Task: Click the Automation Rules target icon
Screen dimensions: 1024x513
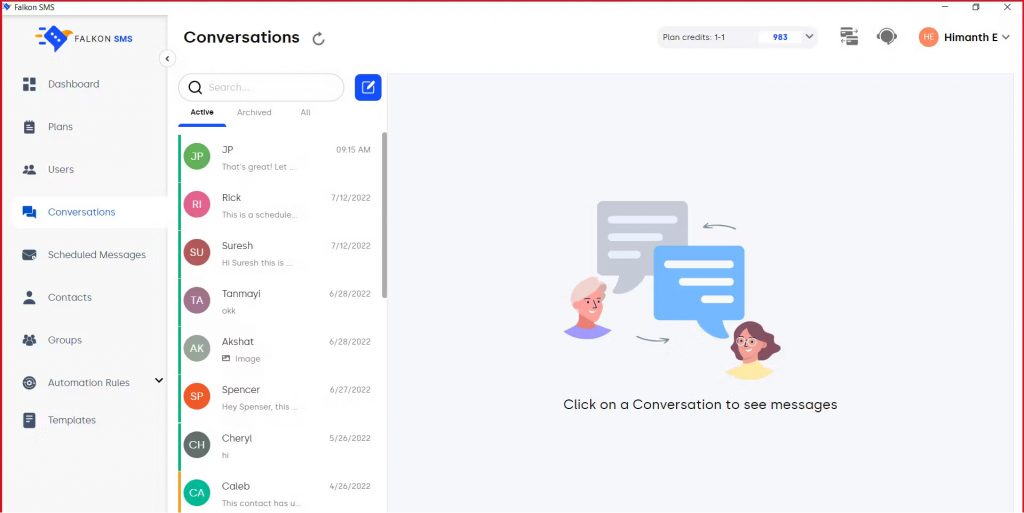Action: point(29,383)
